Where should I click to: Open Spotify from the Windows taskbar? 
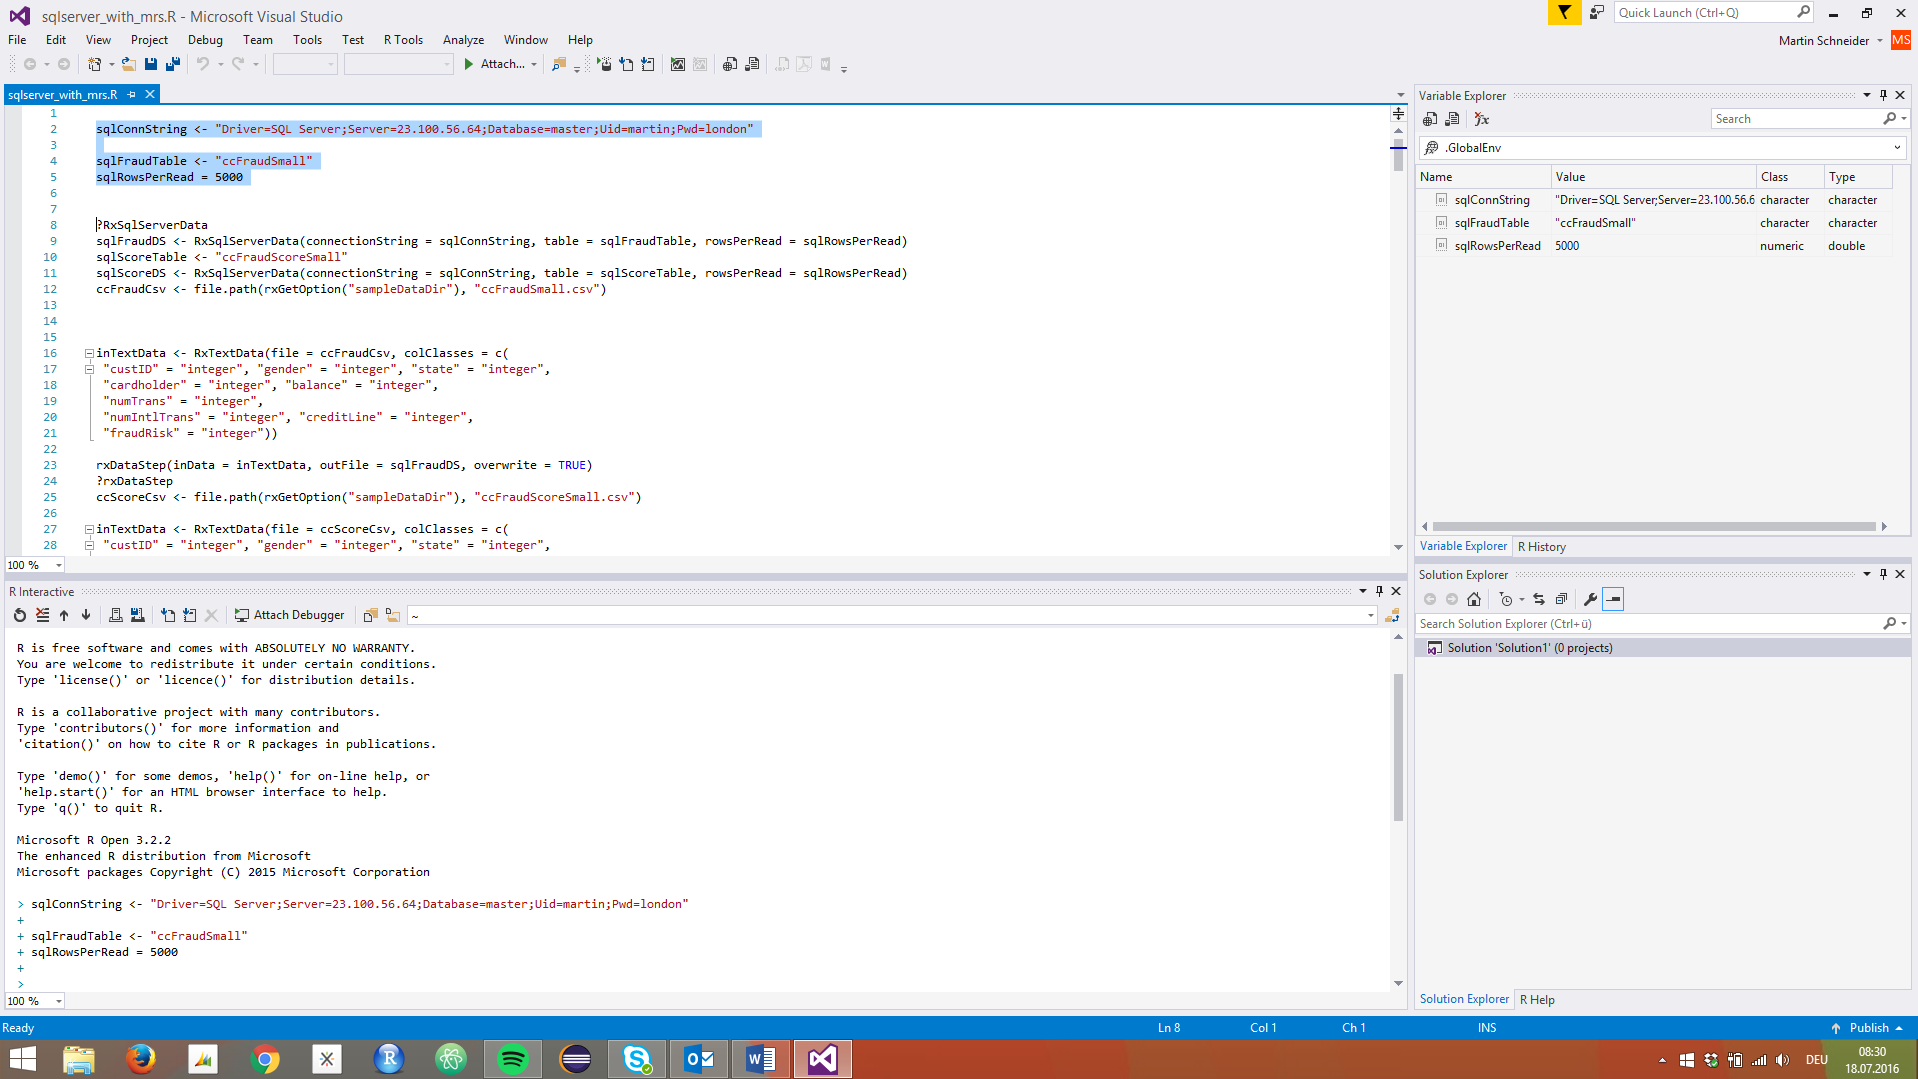pos(513,1058)
